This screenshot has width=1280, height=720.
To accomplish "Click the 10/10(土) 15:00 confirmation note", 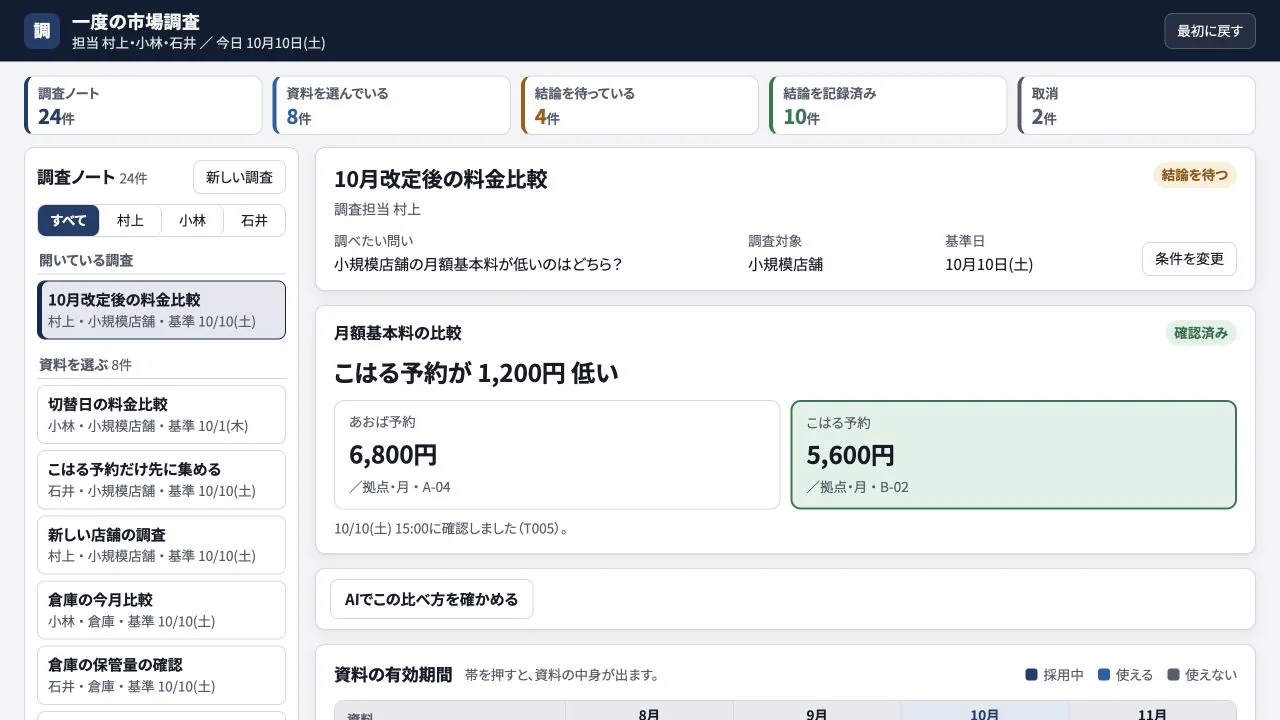I will (452, 528).
